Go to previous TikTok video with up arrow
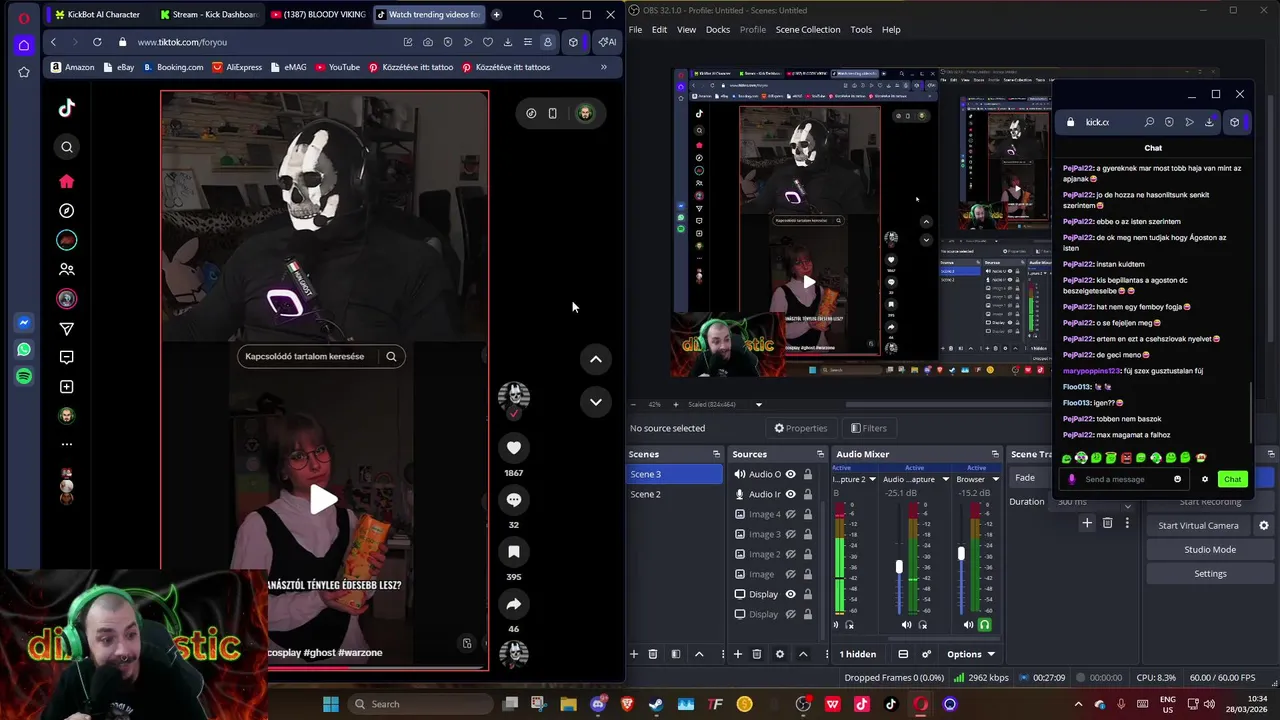Viewport: 1280px width, 720px height. (596, 359)
